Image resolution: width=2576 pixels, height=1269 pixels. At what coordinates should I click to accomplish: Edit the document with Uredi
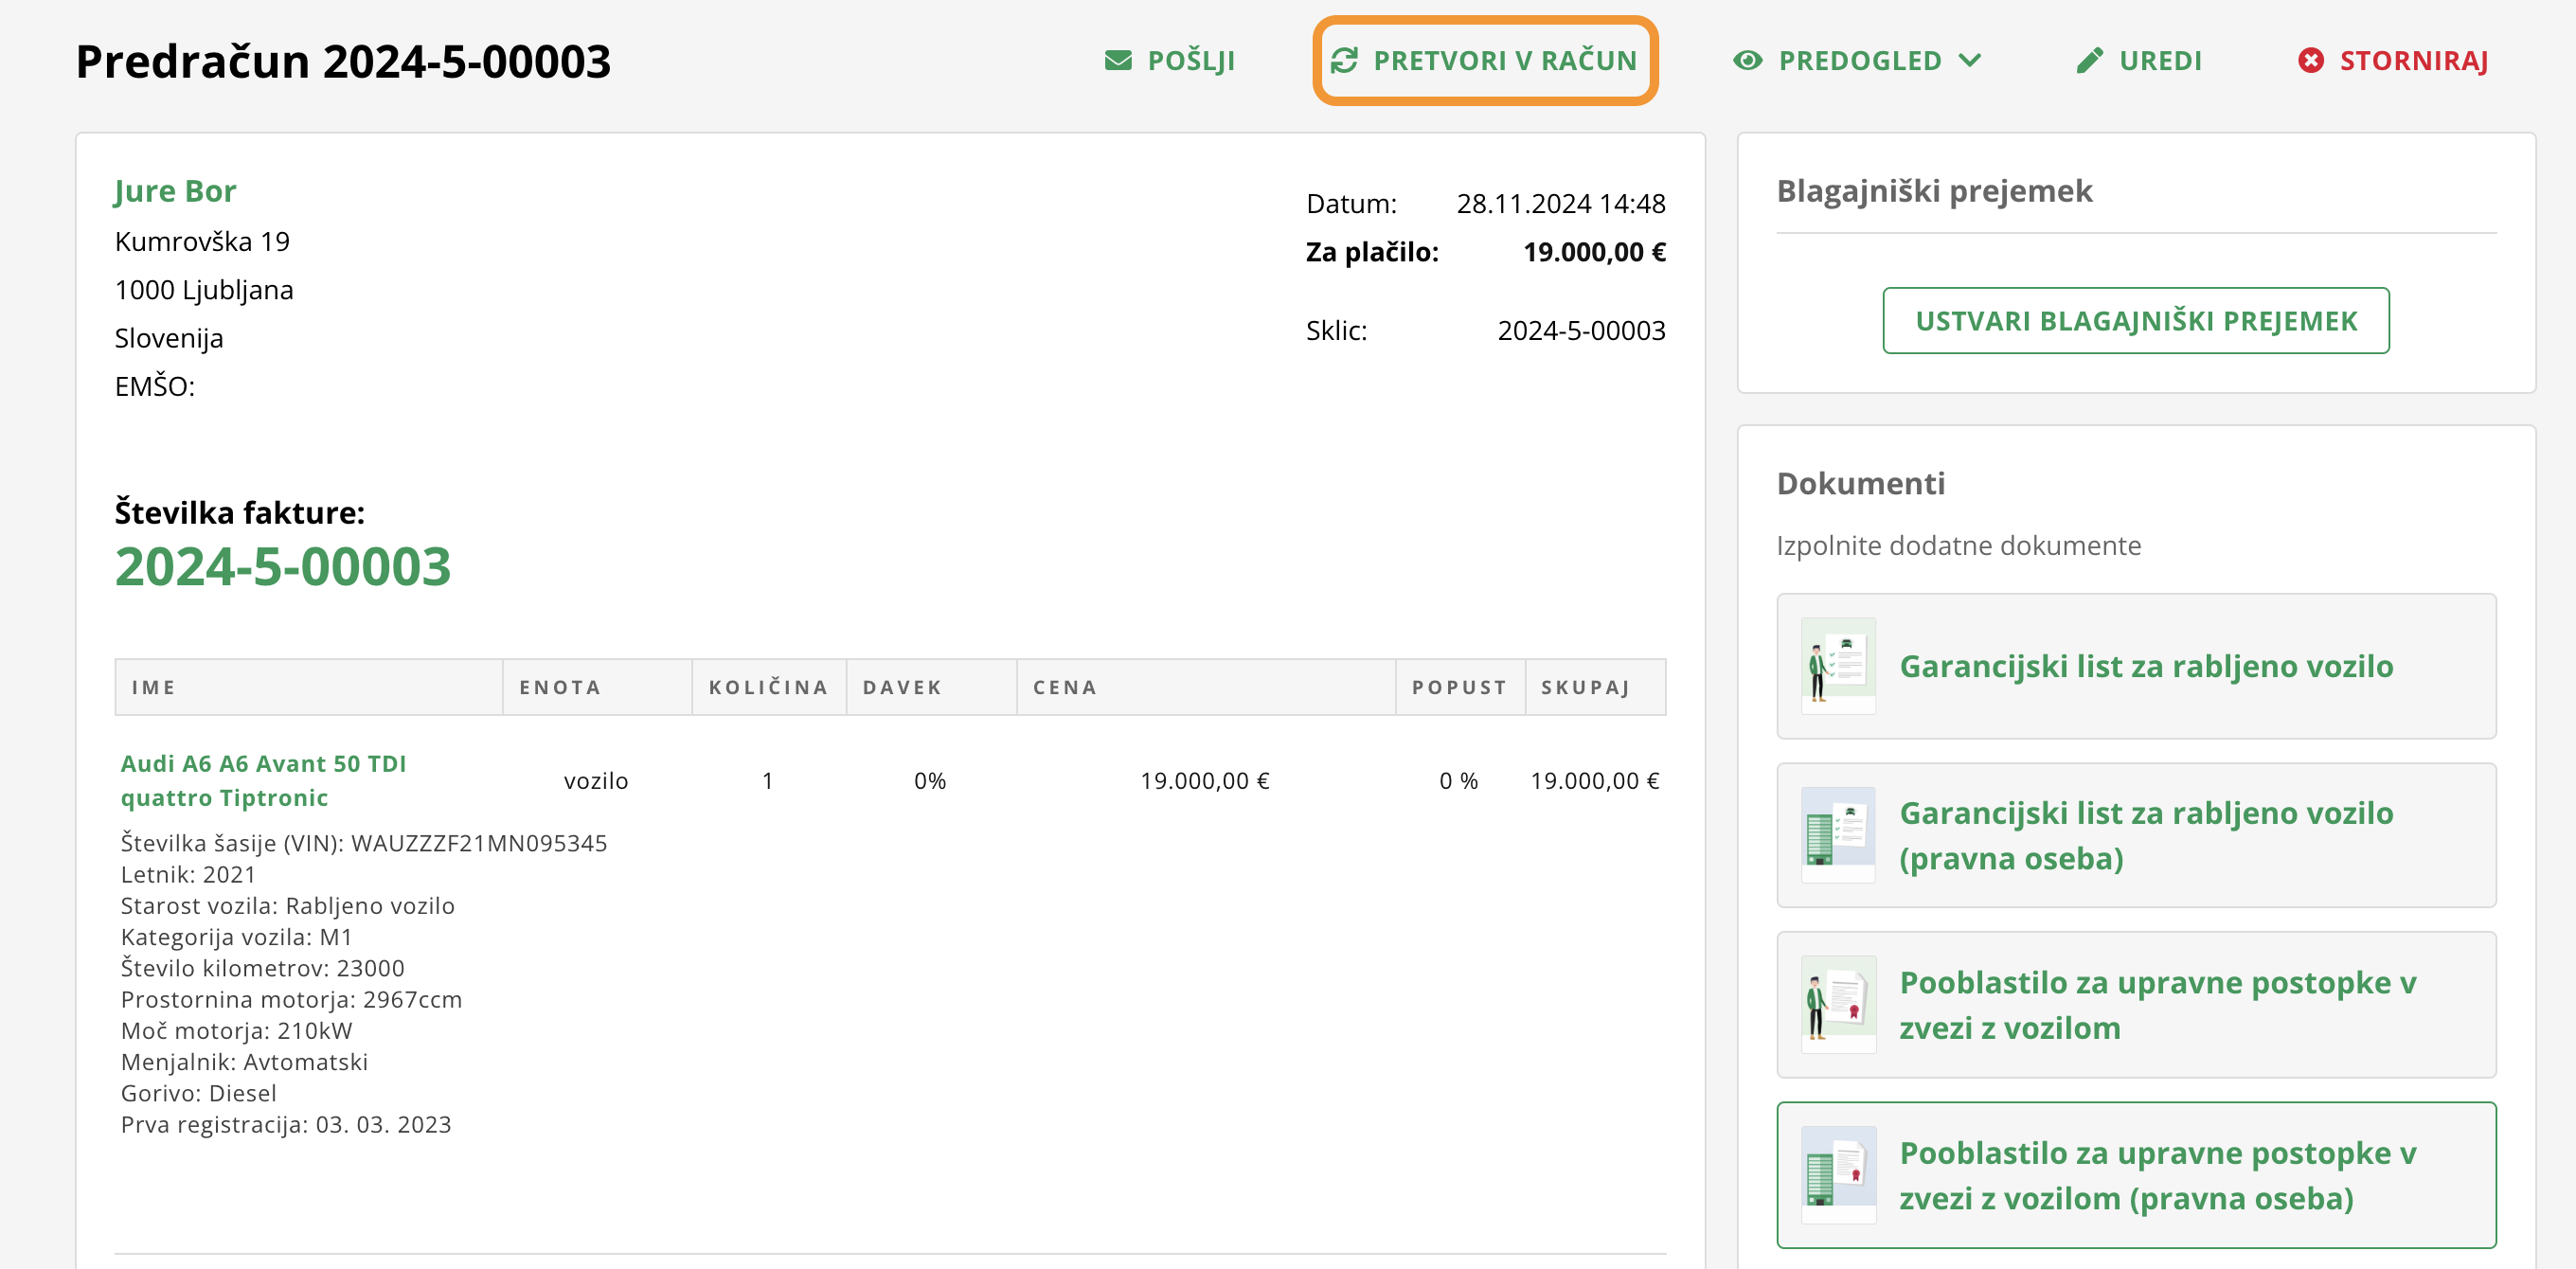(2139, 61)
